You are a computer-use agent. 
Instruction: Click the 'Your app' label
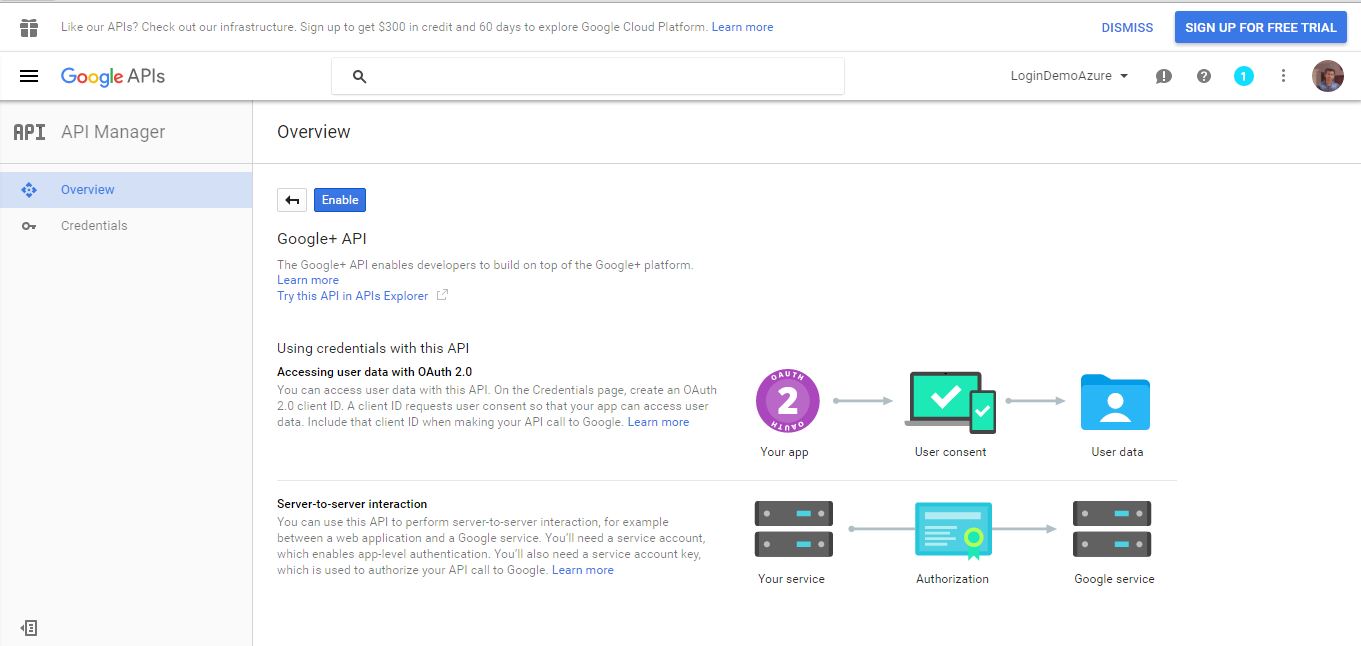click(784, 452)
